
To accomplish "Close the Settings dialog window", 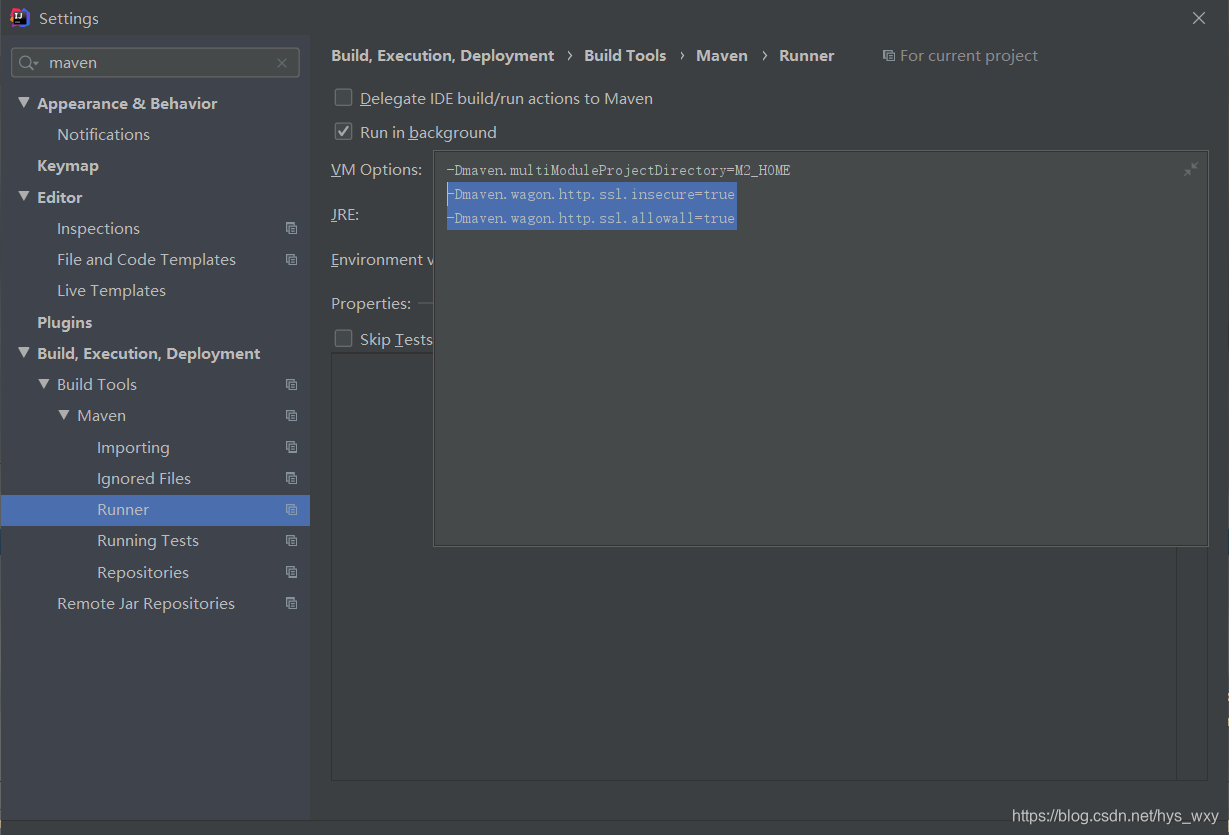I will coord(1199,18).
